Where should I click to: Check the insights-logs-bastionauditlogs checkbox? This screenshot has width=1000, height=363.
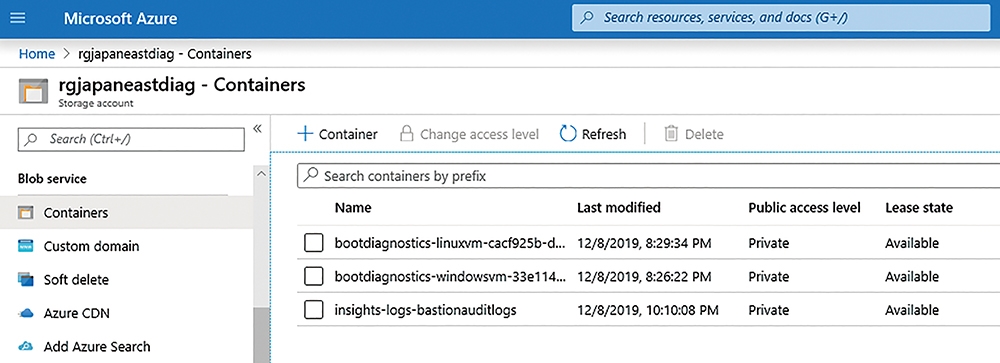[x=313, y=310]
